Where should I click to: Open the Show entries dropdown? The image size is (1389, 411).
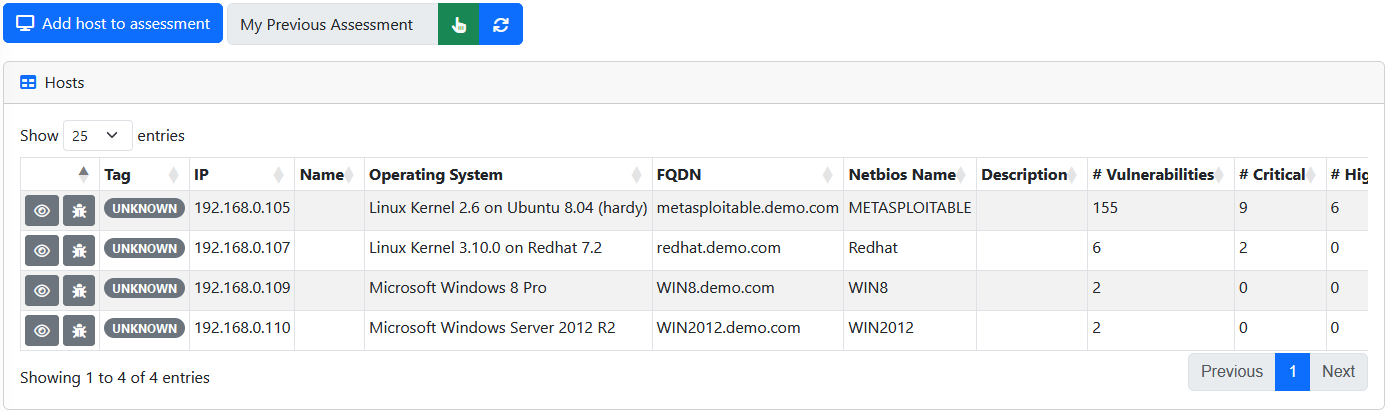tap(98, 135)
